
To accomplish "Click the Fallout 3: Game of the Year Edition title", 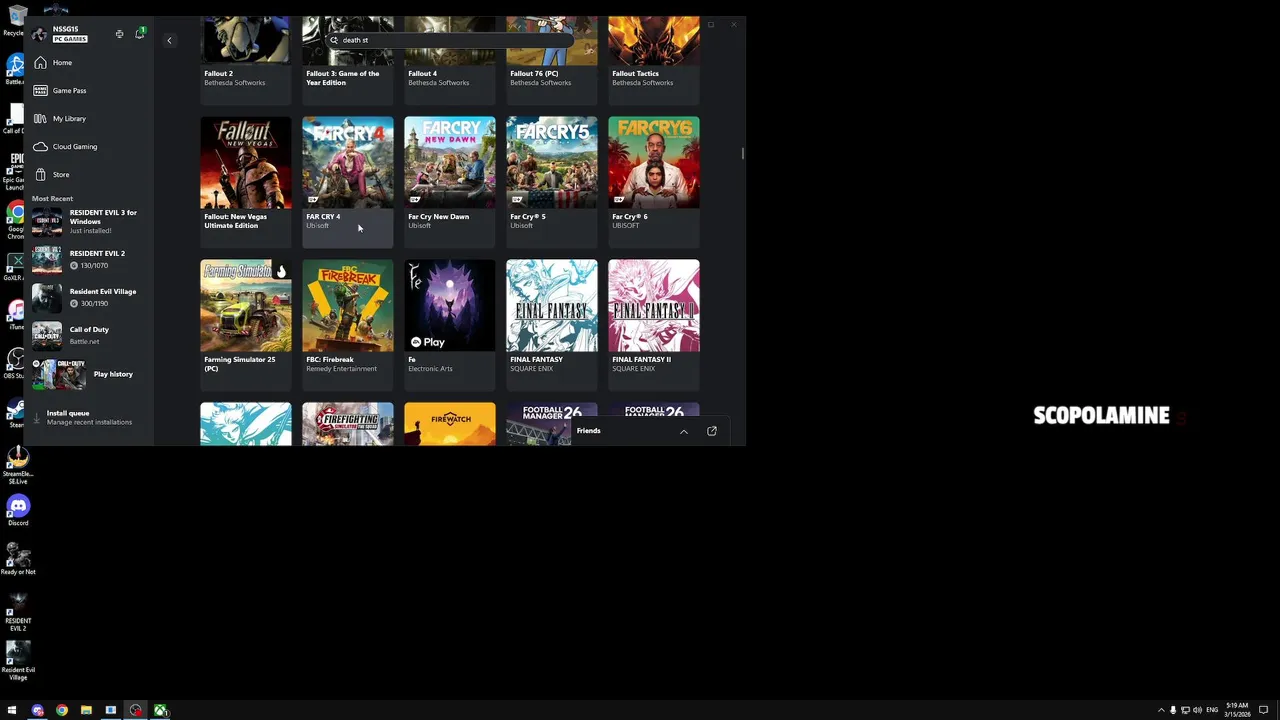I will tap(343, 78).
